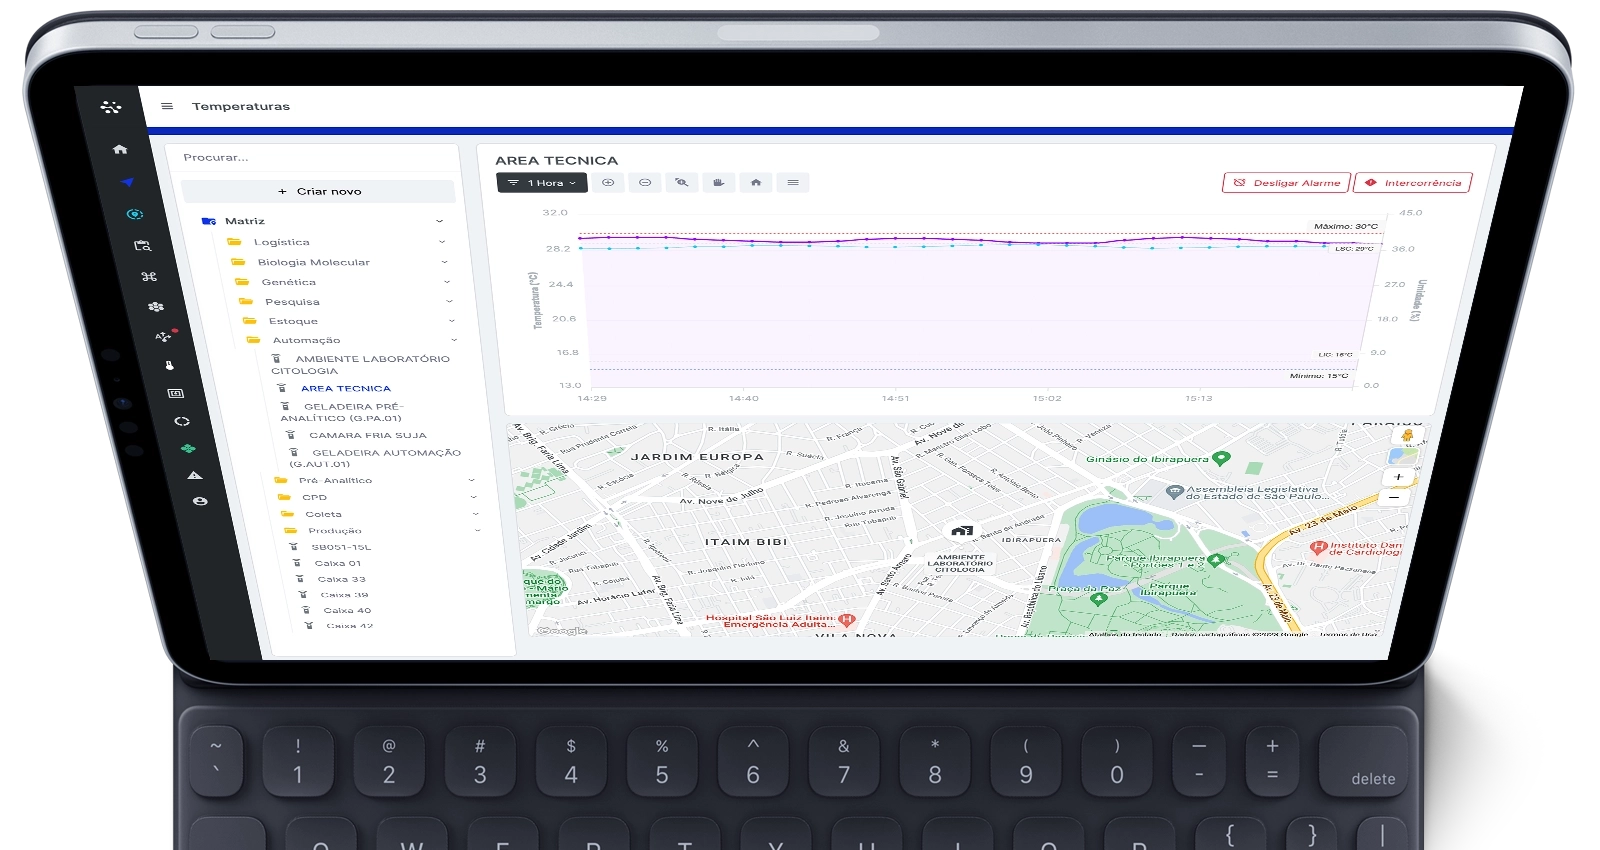Select AREA TECNICA sensor in tree
Screen dimensions: 1600x850
coord(345,388)
